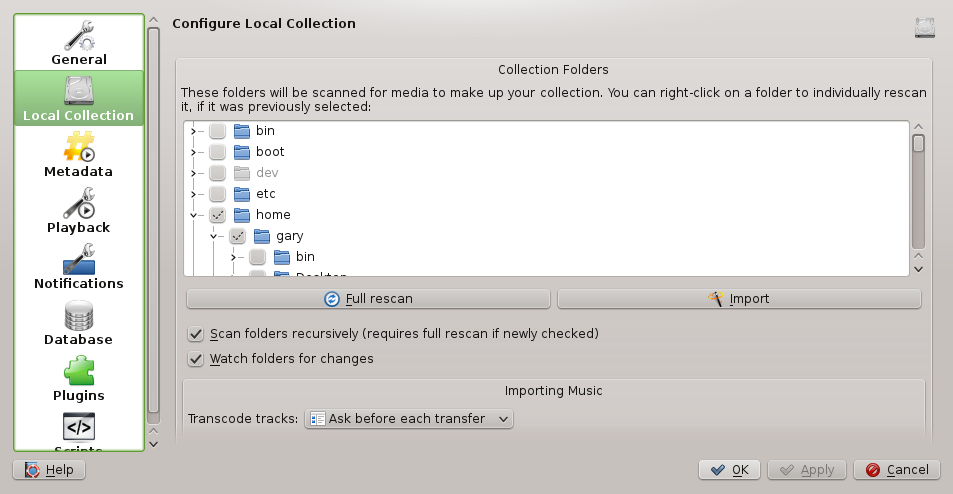Switch to Local Collection page
Screen dimensions: 953x494
[x=79, y=97]
